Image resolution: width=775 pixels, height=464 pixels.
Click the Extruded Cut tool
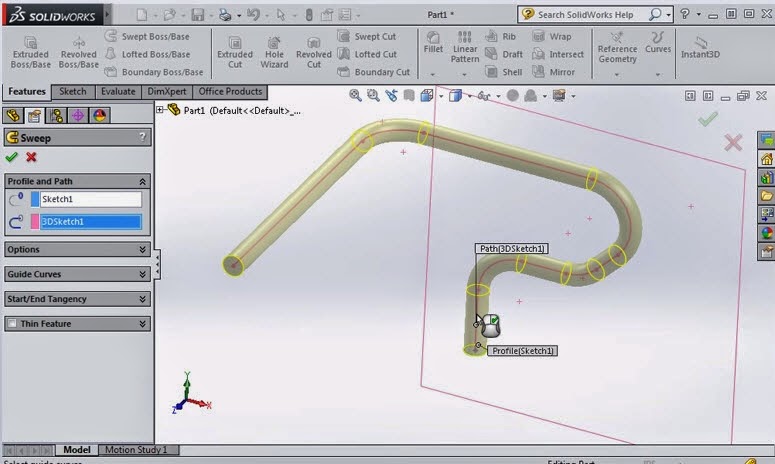[x=235, y=52]
